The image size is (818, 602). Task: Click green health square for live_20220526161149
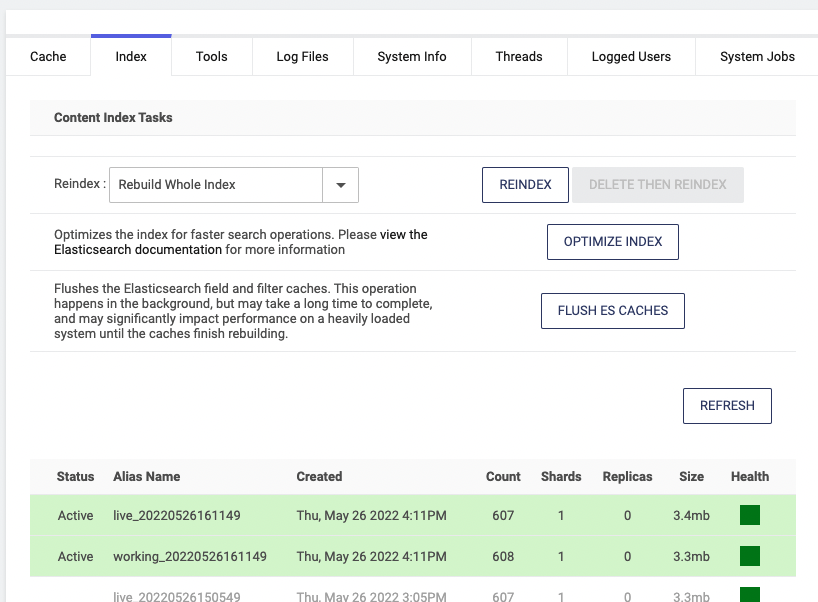tap(749, 515)
